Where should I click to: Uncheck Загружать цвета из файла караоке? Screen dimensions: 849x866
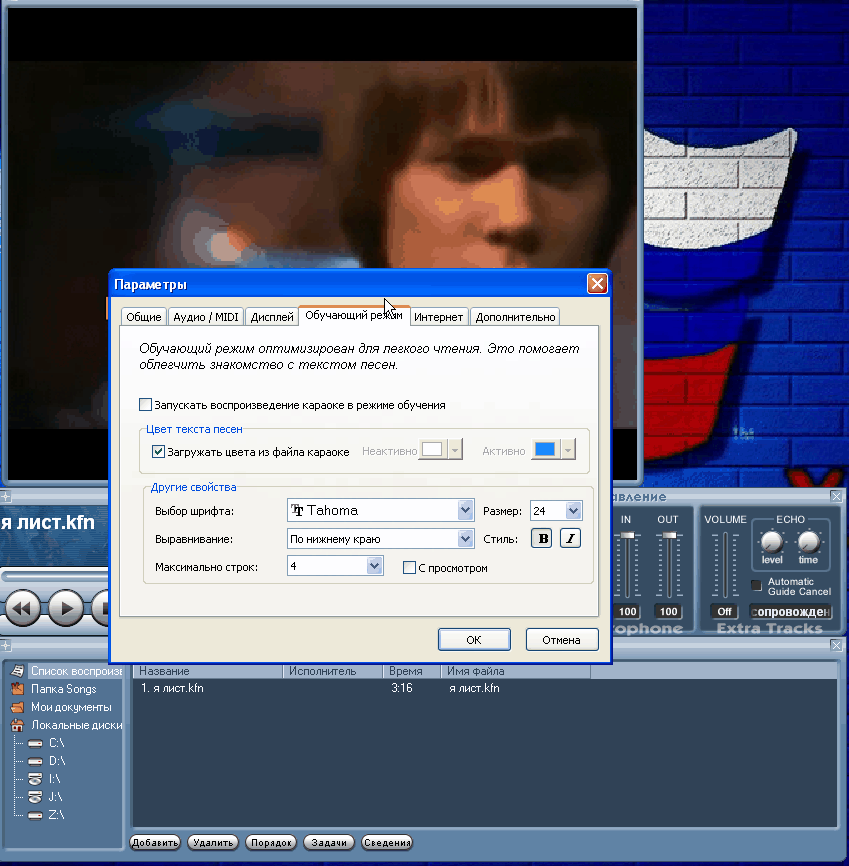pos(158,452)
